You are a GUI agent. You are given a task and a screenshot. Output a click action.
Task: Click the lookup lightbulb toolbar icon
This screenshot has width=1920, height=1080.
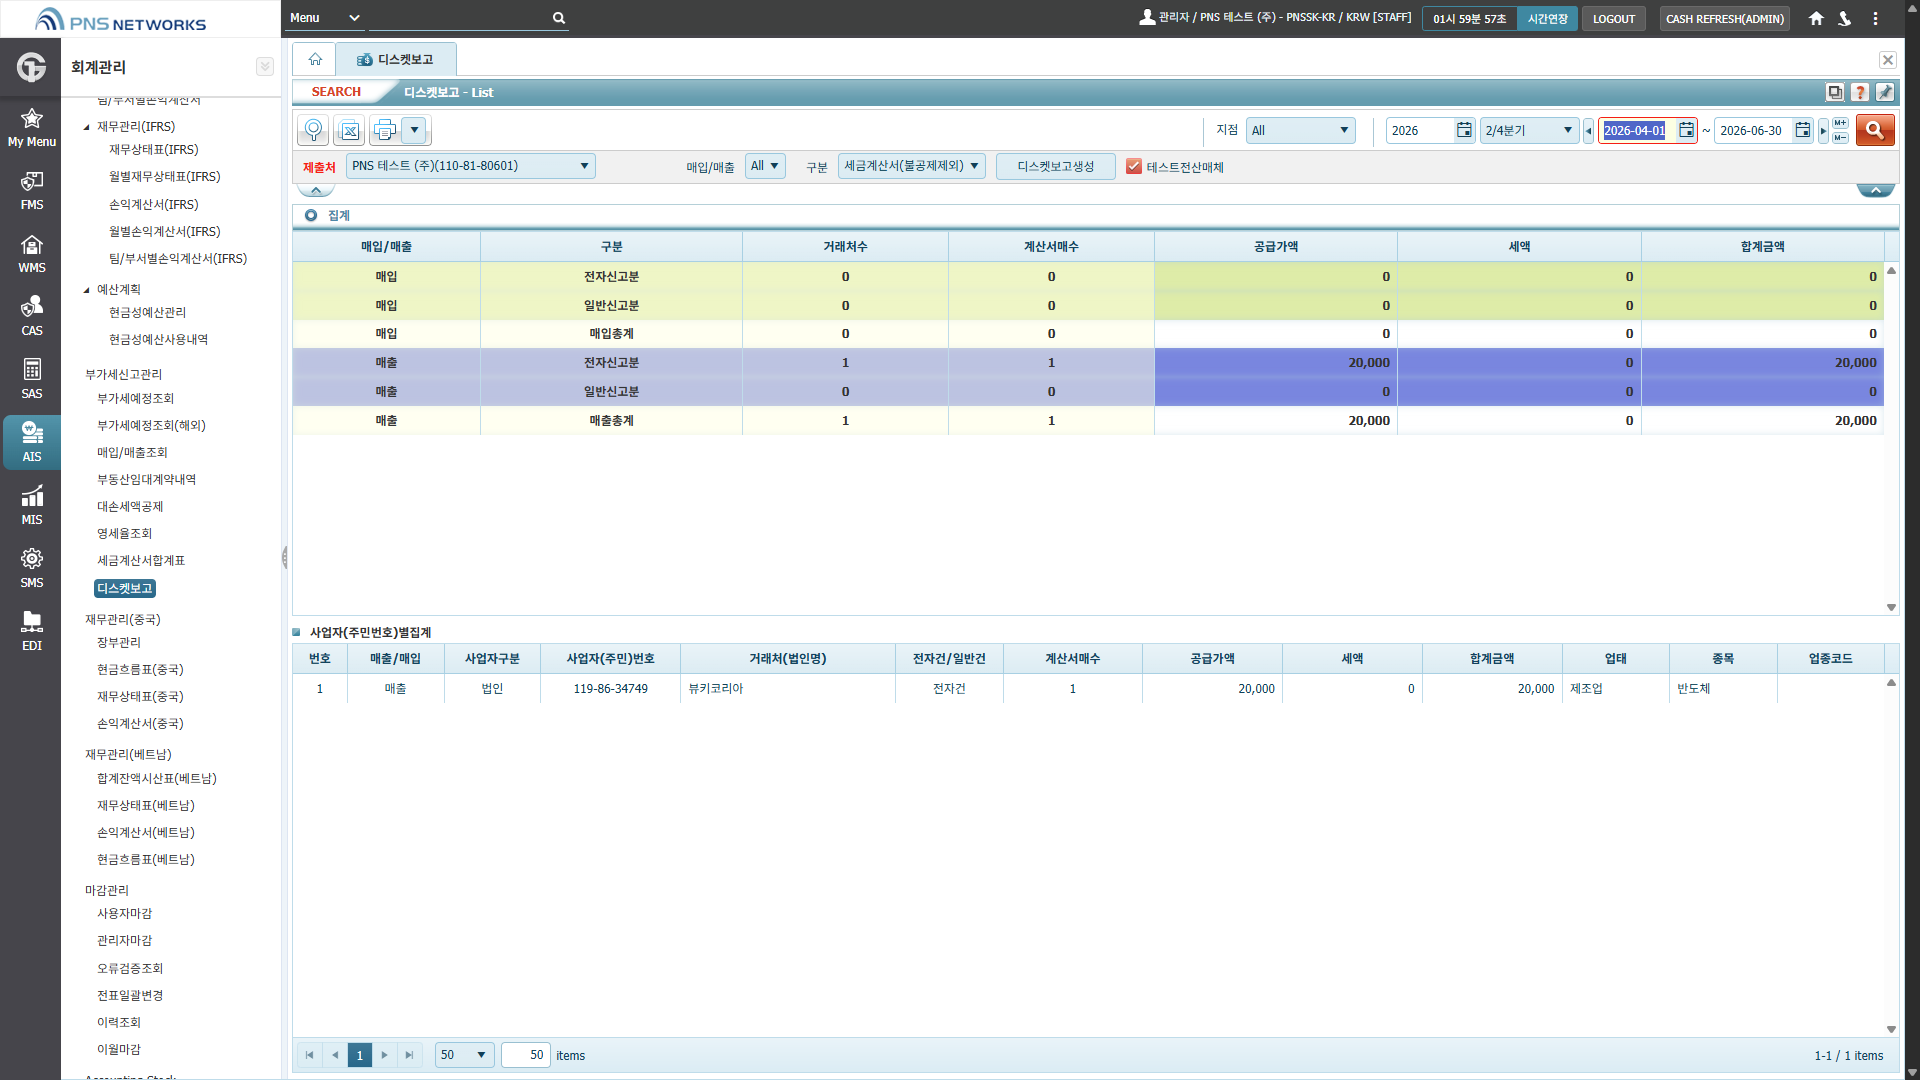click(313, 130)
